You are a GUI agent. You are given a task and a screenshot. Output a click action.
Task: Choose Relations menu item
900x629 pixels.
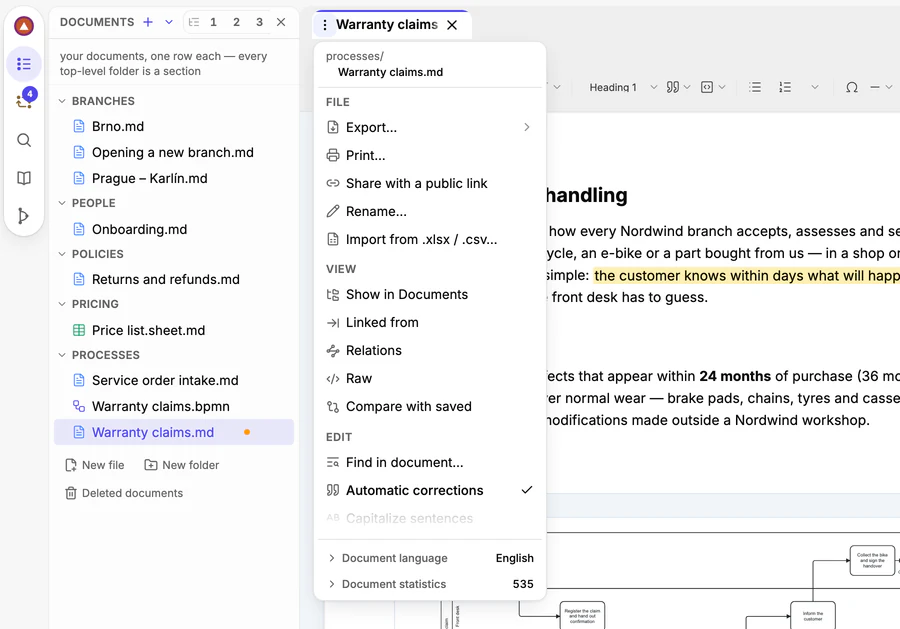coord(429,351)
